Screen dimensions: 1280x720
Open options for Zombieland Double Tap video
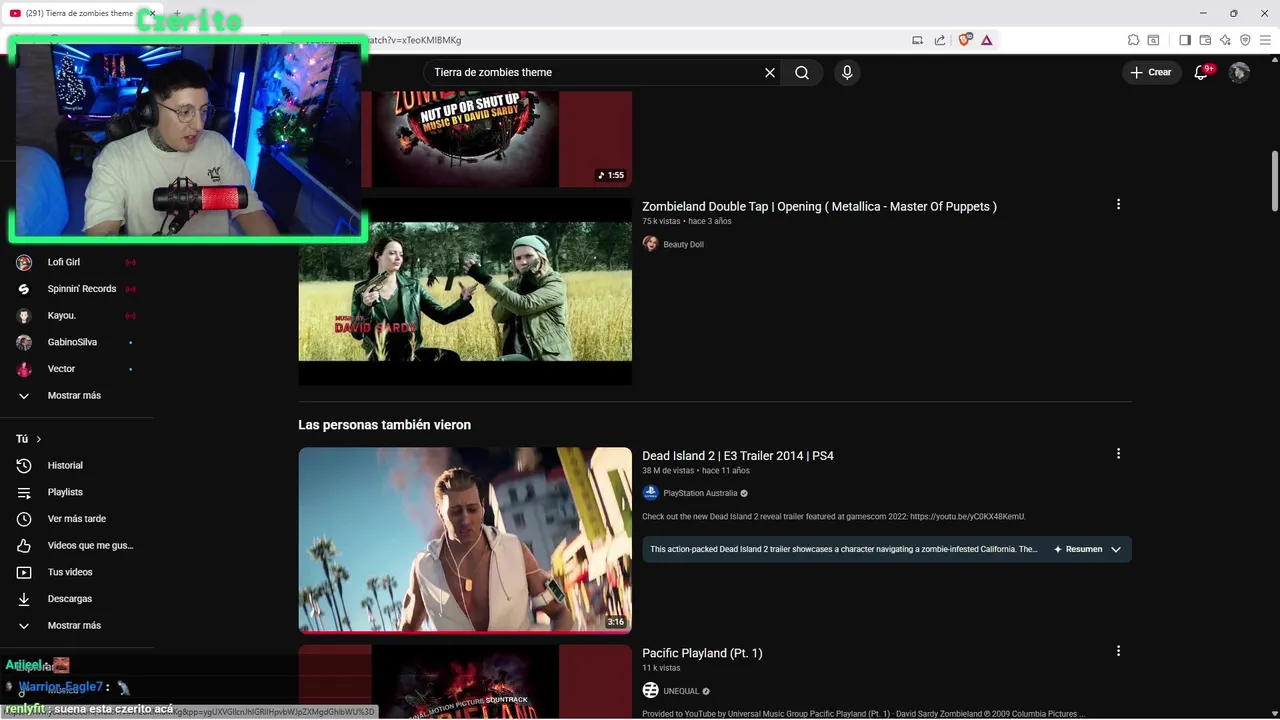click(1118, 204)
